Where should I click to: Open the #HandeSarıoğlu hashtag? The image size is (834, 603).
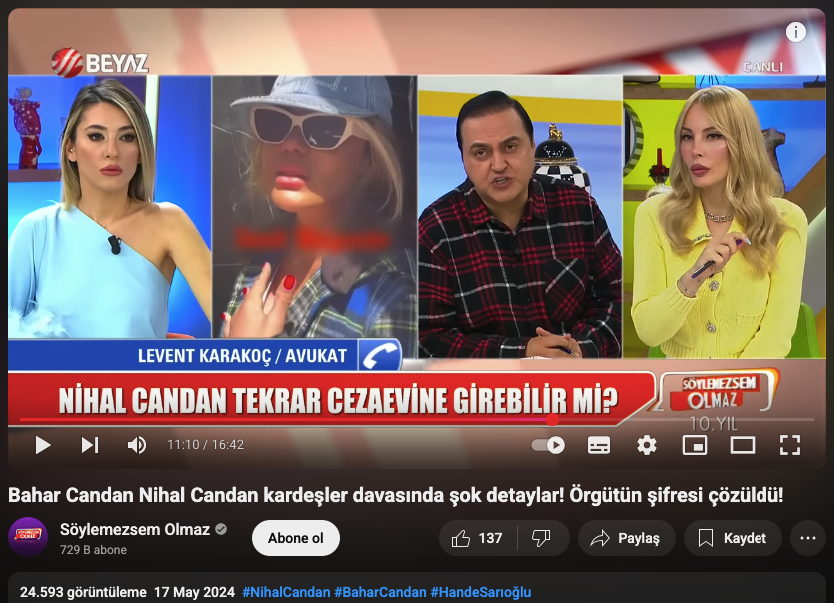tap(481, 592)
